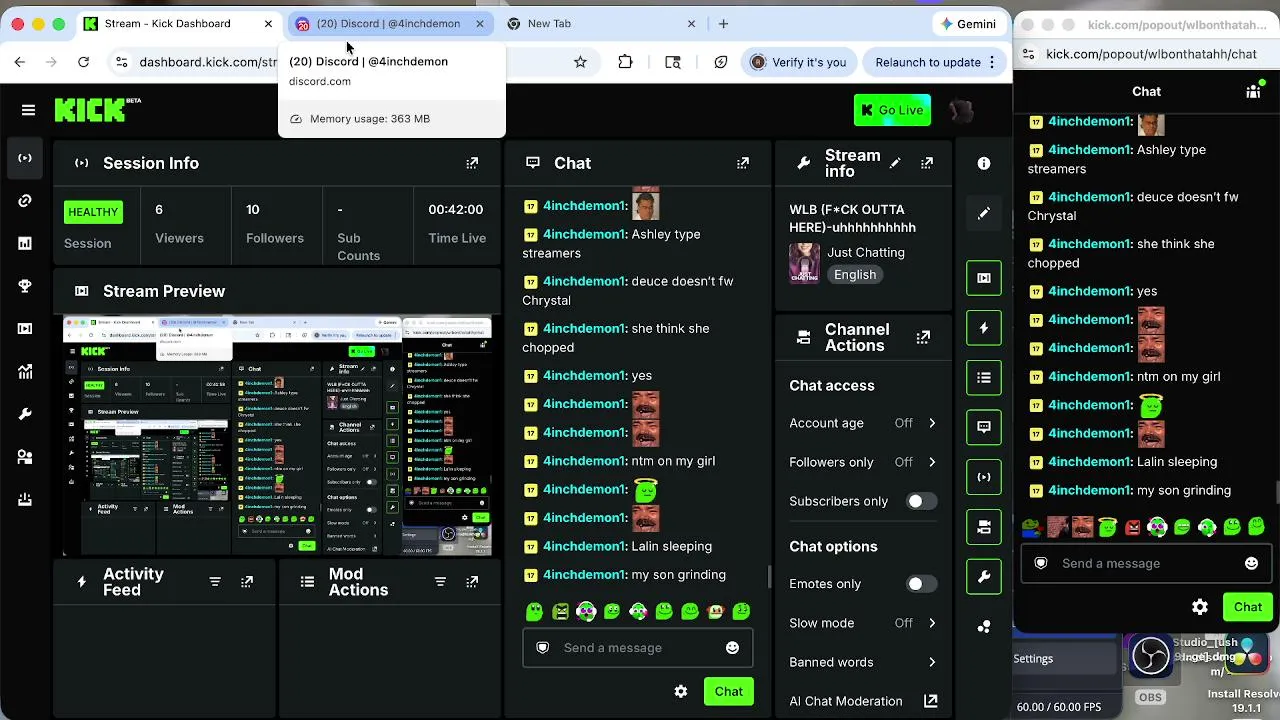Switch to the New Tab browser tab
The image size is (1280, 720).
[600, 23]
